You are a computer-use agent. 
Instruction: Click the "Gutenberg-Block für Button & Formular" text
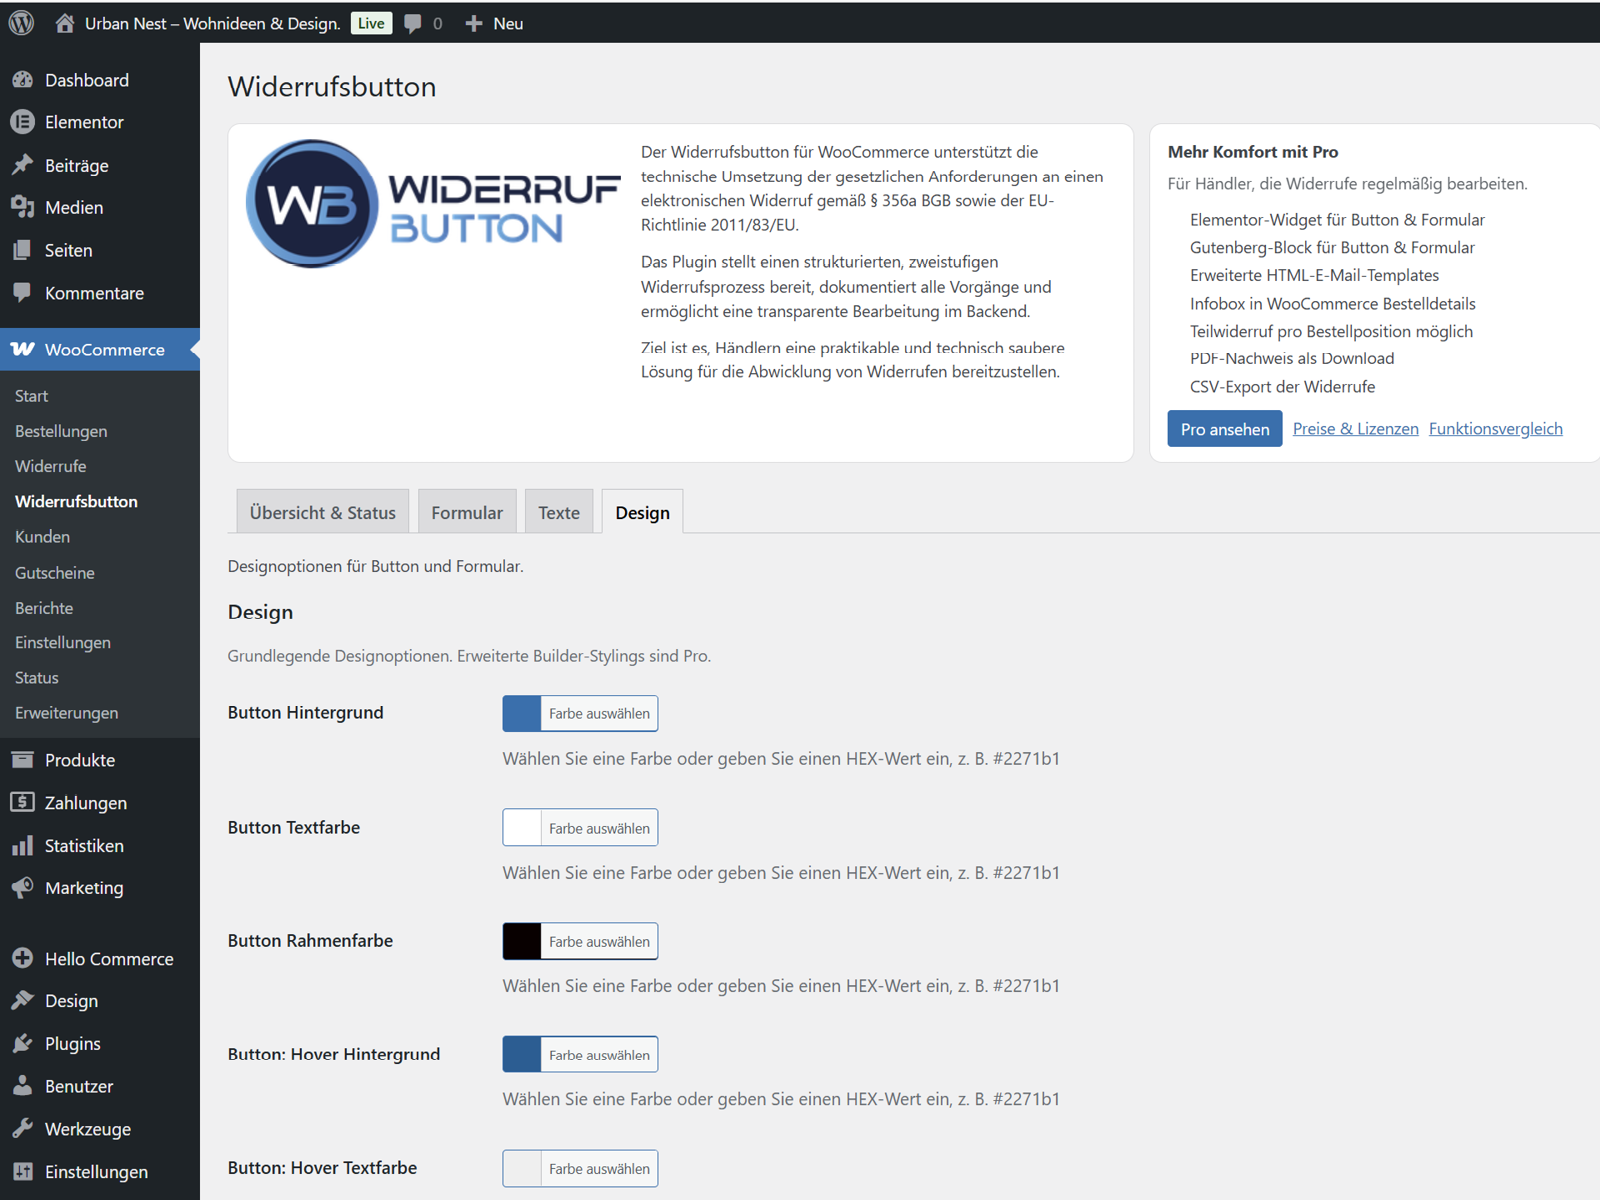[x=1332, y=248]
